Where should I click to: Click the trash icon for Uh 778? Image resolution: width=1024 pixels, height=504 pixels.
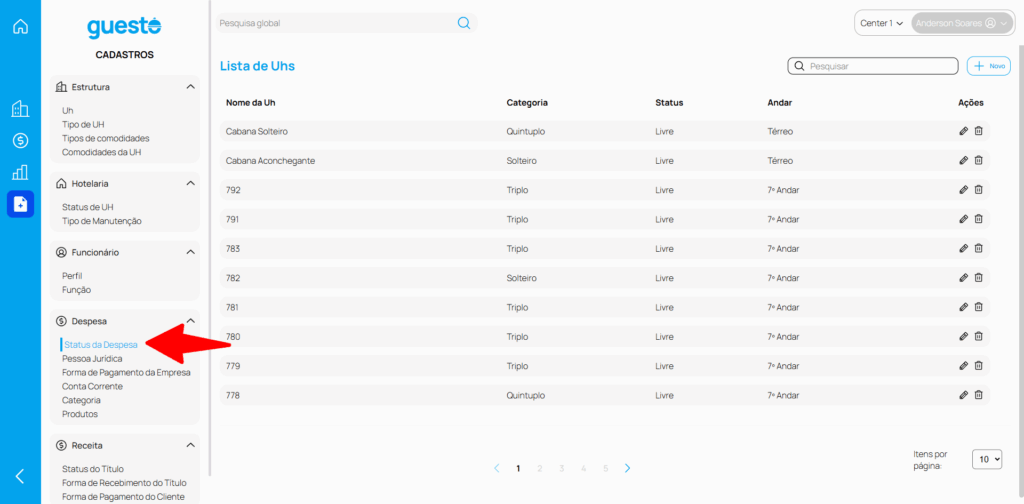click(x=979, y=395)
